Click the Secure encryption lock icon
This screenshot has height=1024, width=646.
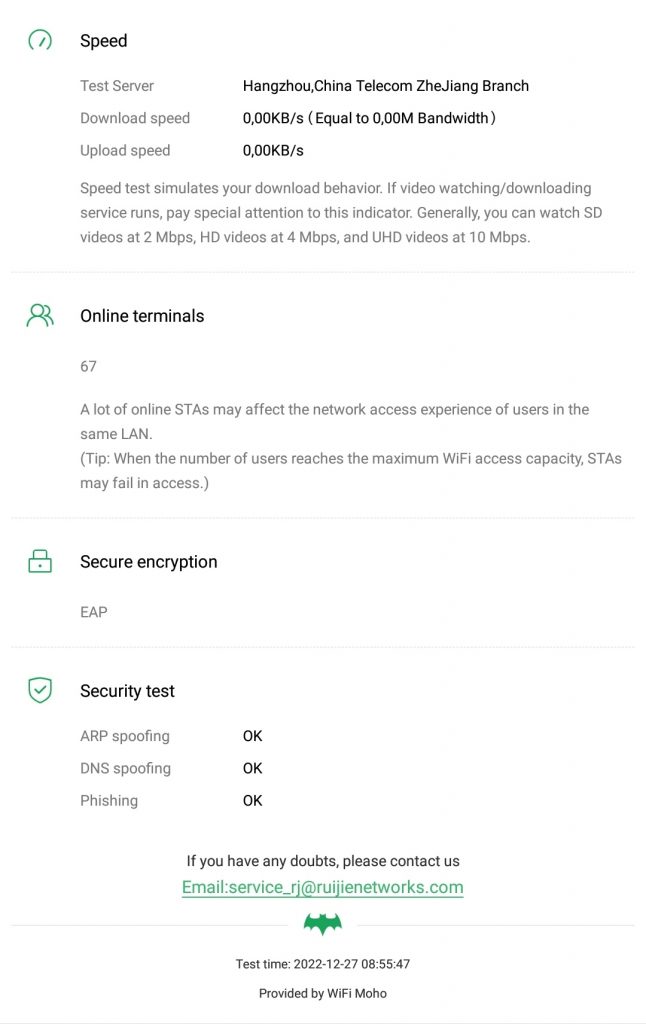tap(40, 562)
